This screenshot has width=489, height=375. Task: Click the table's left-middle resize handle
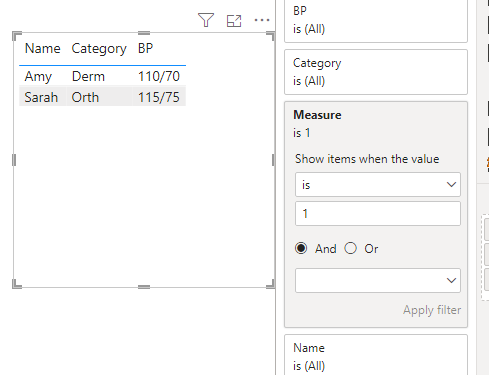pyautogui.click(x=14, y=160)
